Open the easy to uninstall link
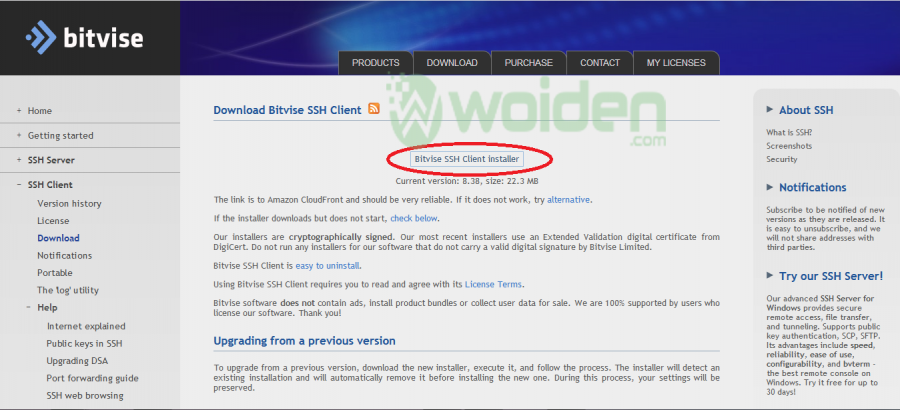Image resolution: width=900 pixels, height=410 pixels. pos(328,266)
